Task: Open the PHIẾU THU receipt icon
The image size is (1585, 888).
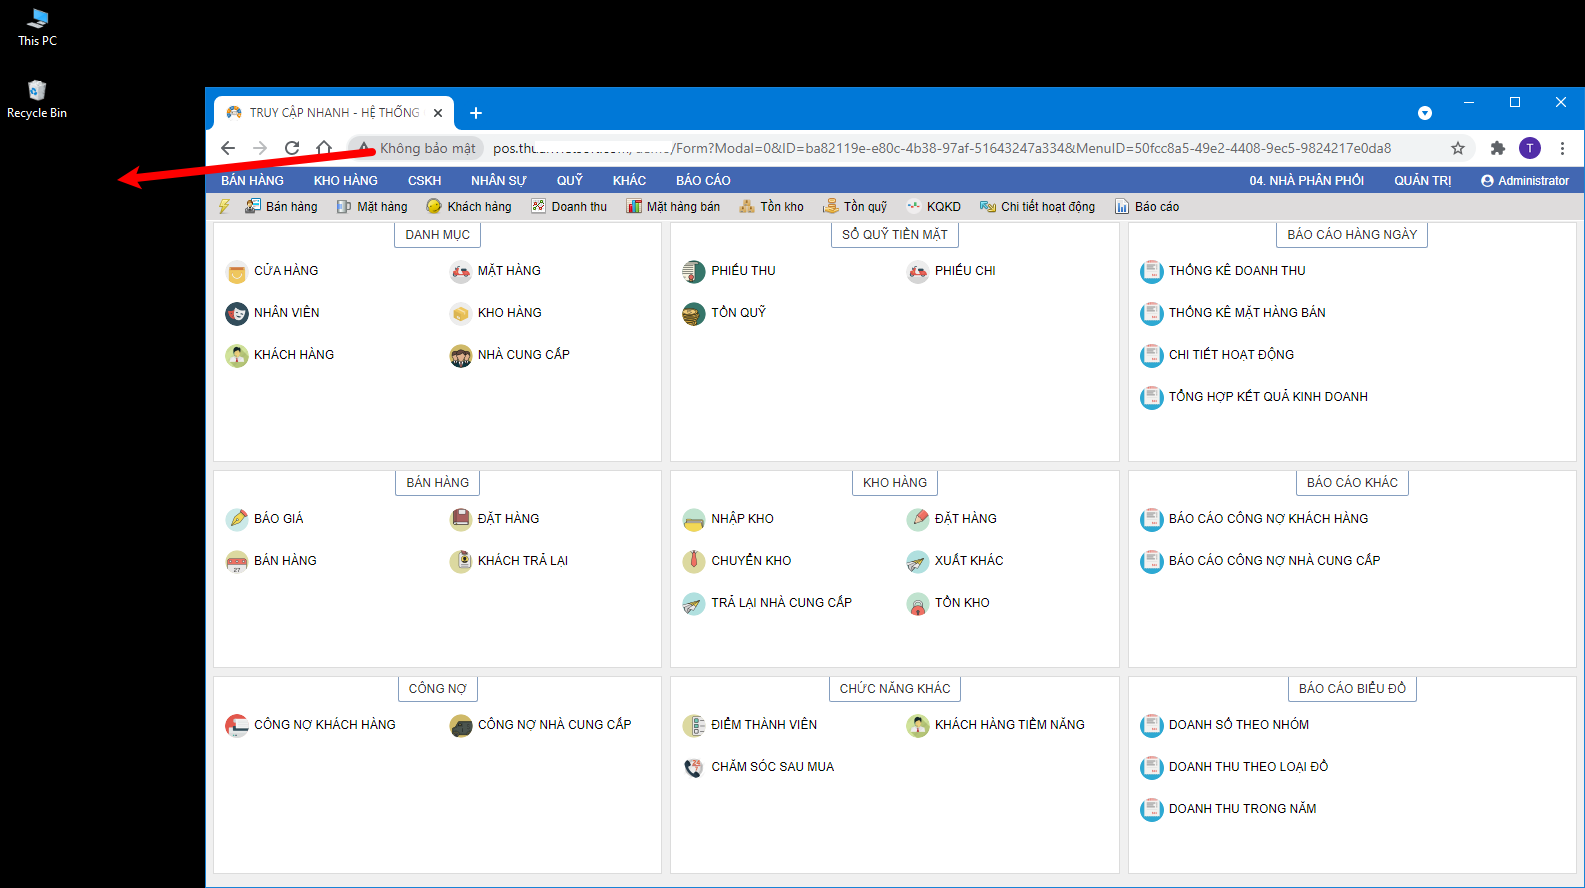Action: pos(694,272)
